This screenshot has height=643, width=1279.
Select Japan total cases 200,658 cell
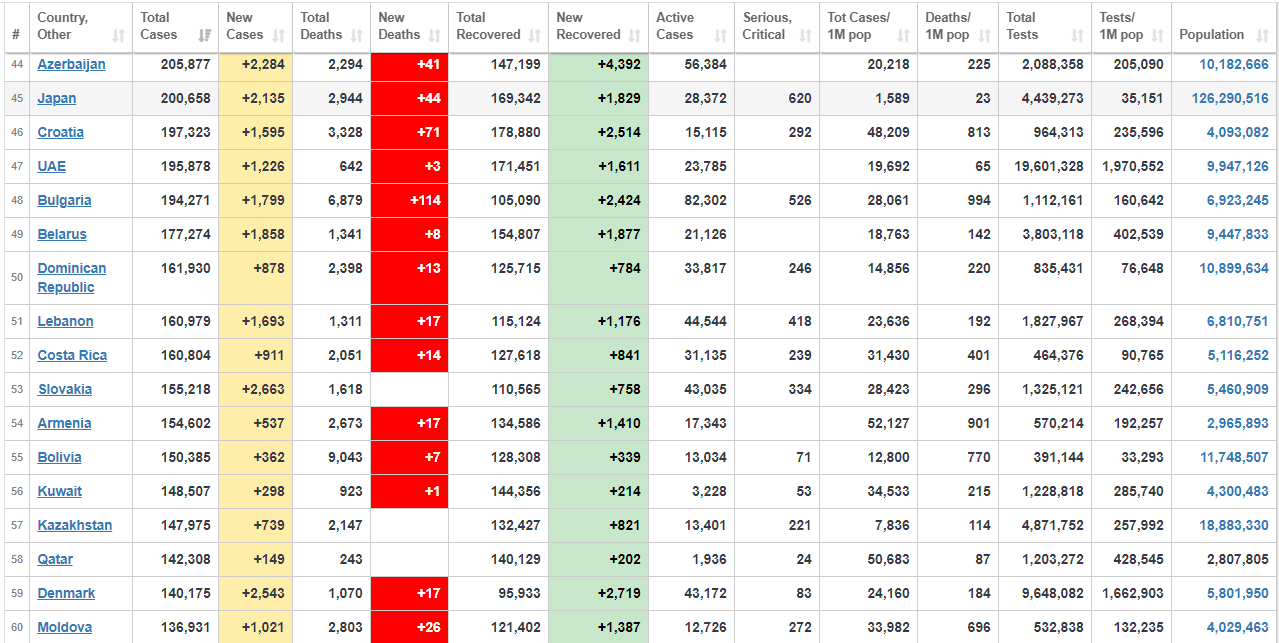point(176,98)
